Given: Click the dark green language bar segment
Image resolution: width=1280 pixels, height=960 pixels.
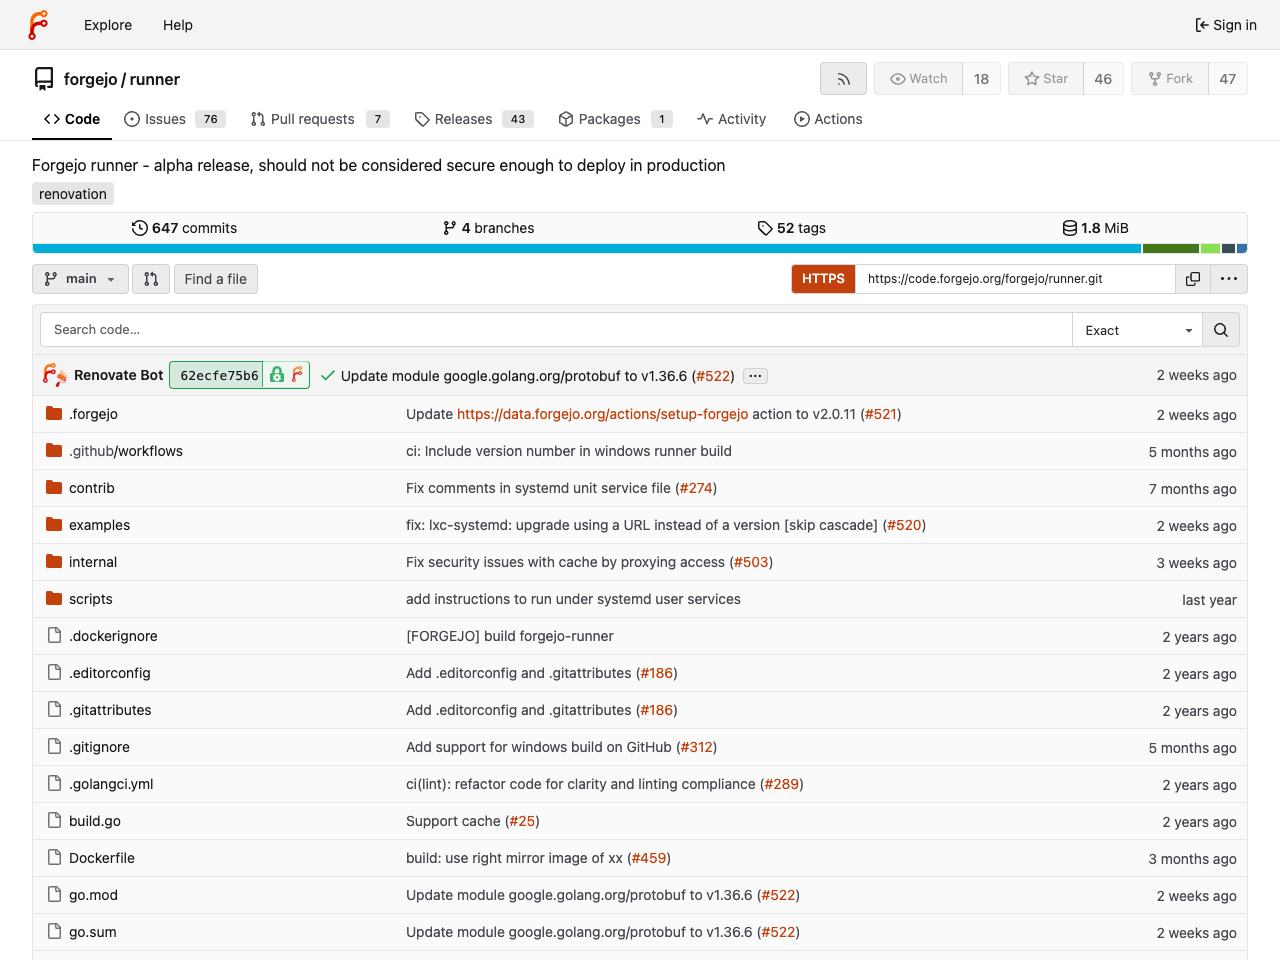Looking at the screenshot, I should click(x=1171, y=248).
